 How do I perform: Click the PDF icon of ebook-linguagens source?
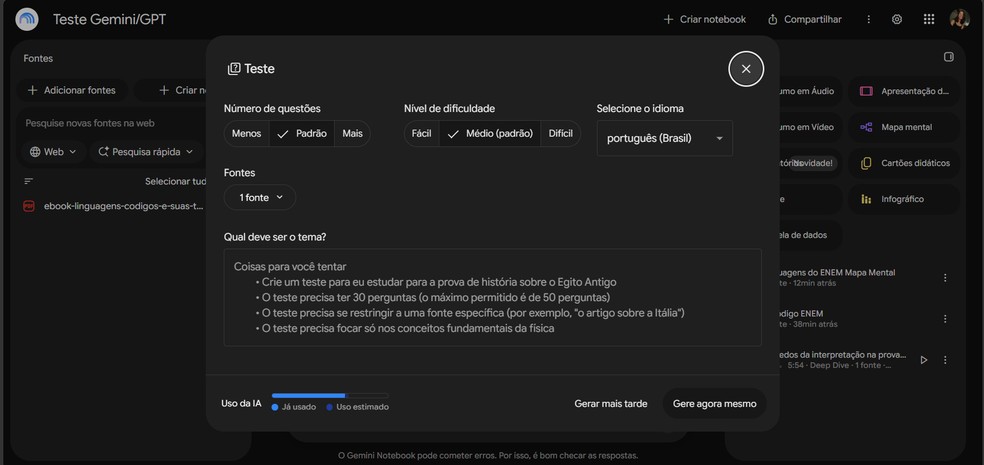pos(29,206)
